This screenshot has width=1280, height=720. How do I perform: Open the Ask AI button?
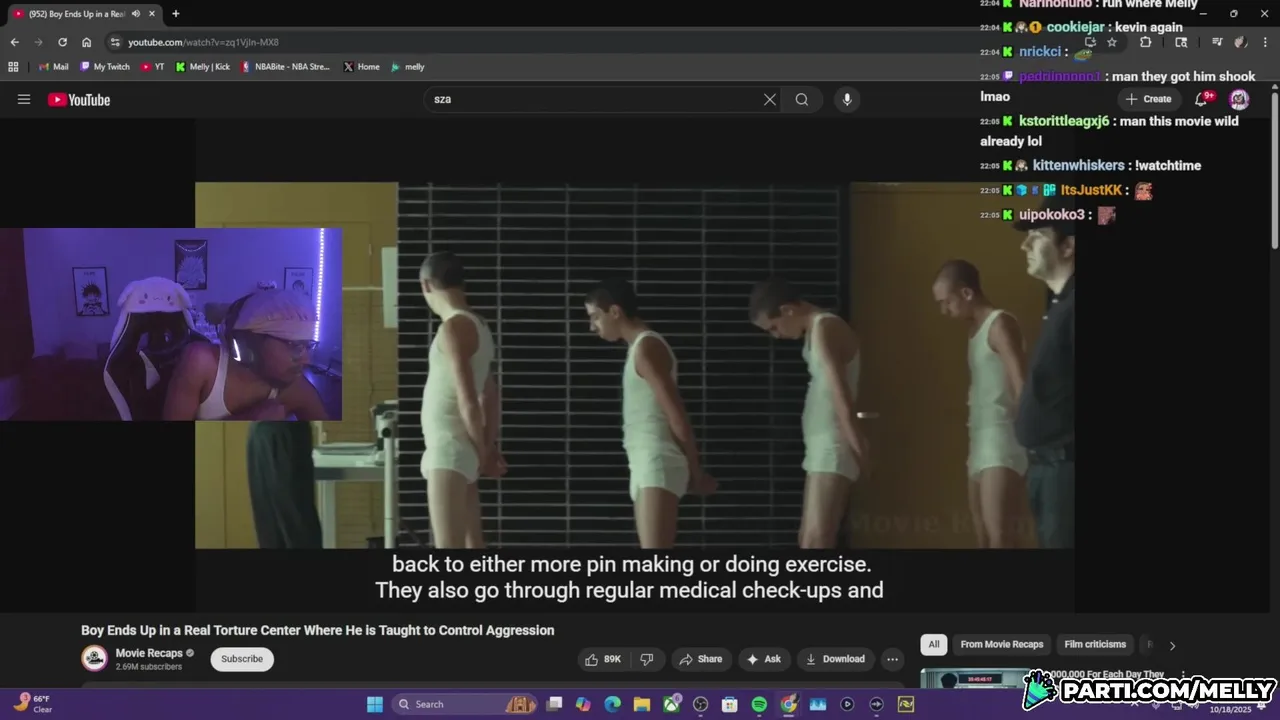763,659
